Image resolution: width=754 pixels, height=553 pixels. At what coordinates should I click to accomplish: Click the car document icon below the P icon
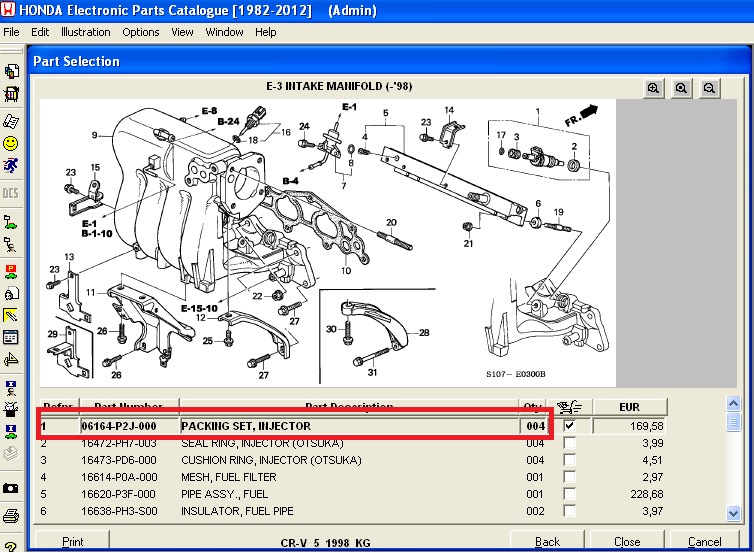tap(11, 293)
